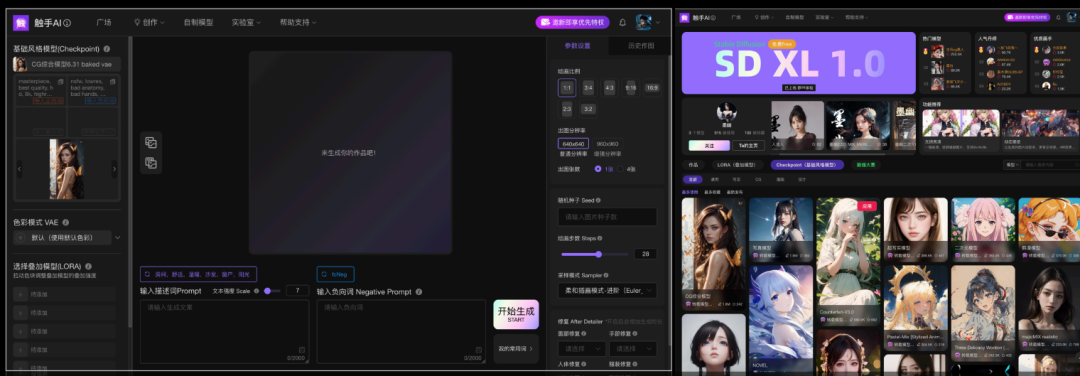The image size is (1080, 376).
Task: Click the lower copy-layers icon beside the canvas
Action: pyautogui.click(x=151, y=163)
